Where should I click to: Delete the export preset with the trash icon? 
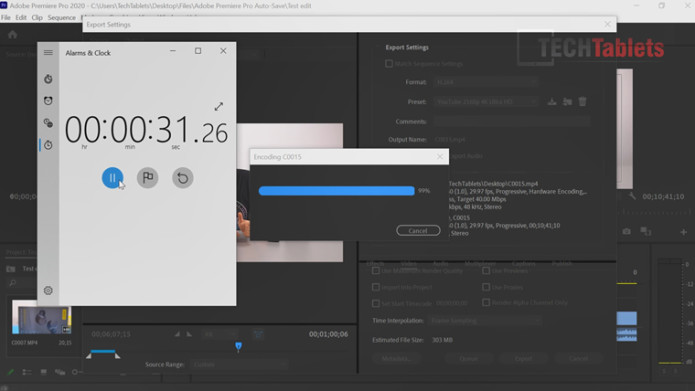(x=582, y=102)
